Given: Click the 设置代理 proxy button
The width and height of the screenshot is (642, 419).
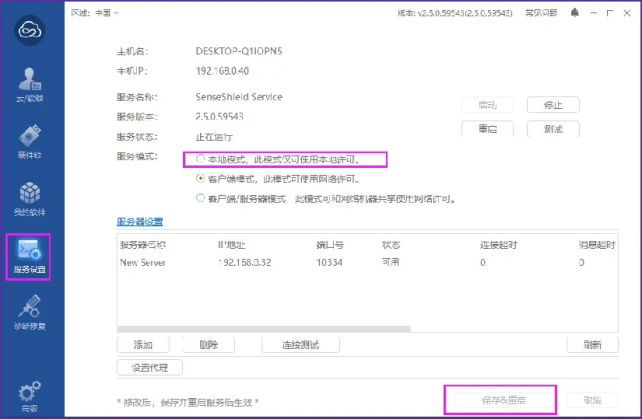Looking at the screenshot, I should coord(150,367).
